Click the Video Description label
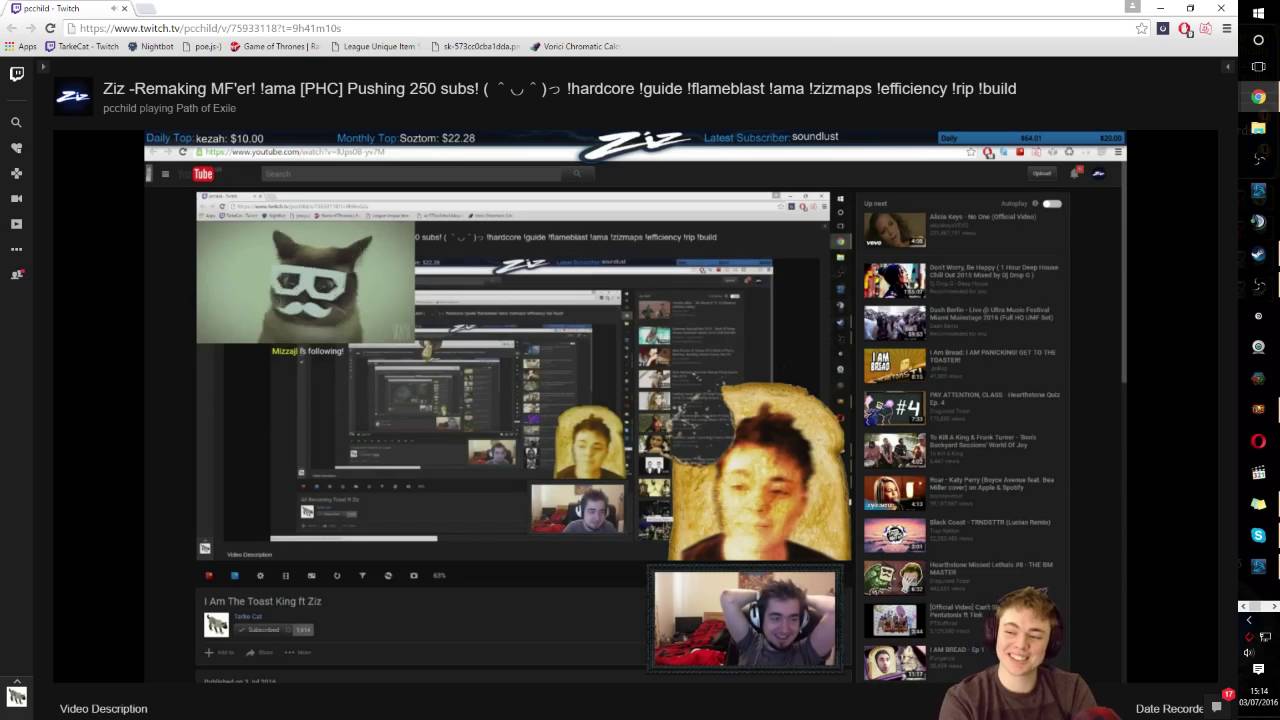1280x720 pixels. [x=103, y=709]
